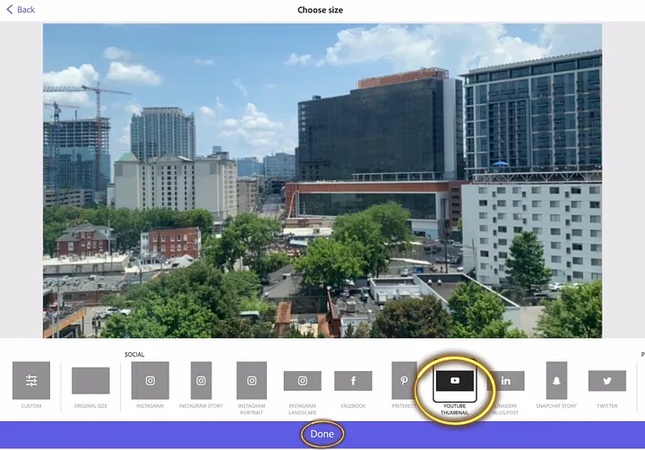Click the Custom label text
The height and width of the screenshot is (450, 645).
pos(31,406)
